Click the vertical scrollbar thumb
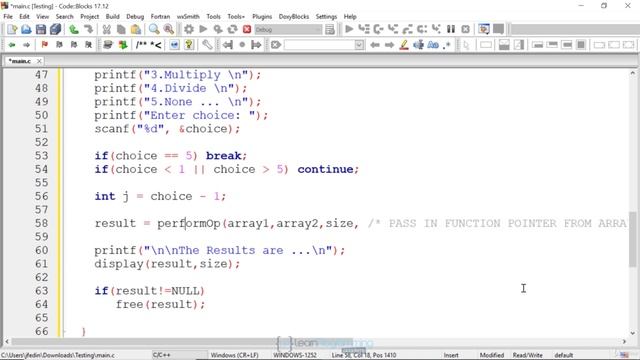This screenshot has height=360, width=640. tap(633, 239)
